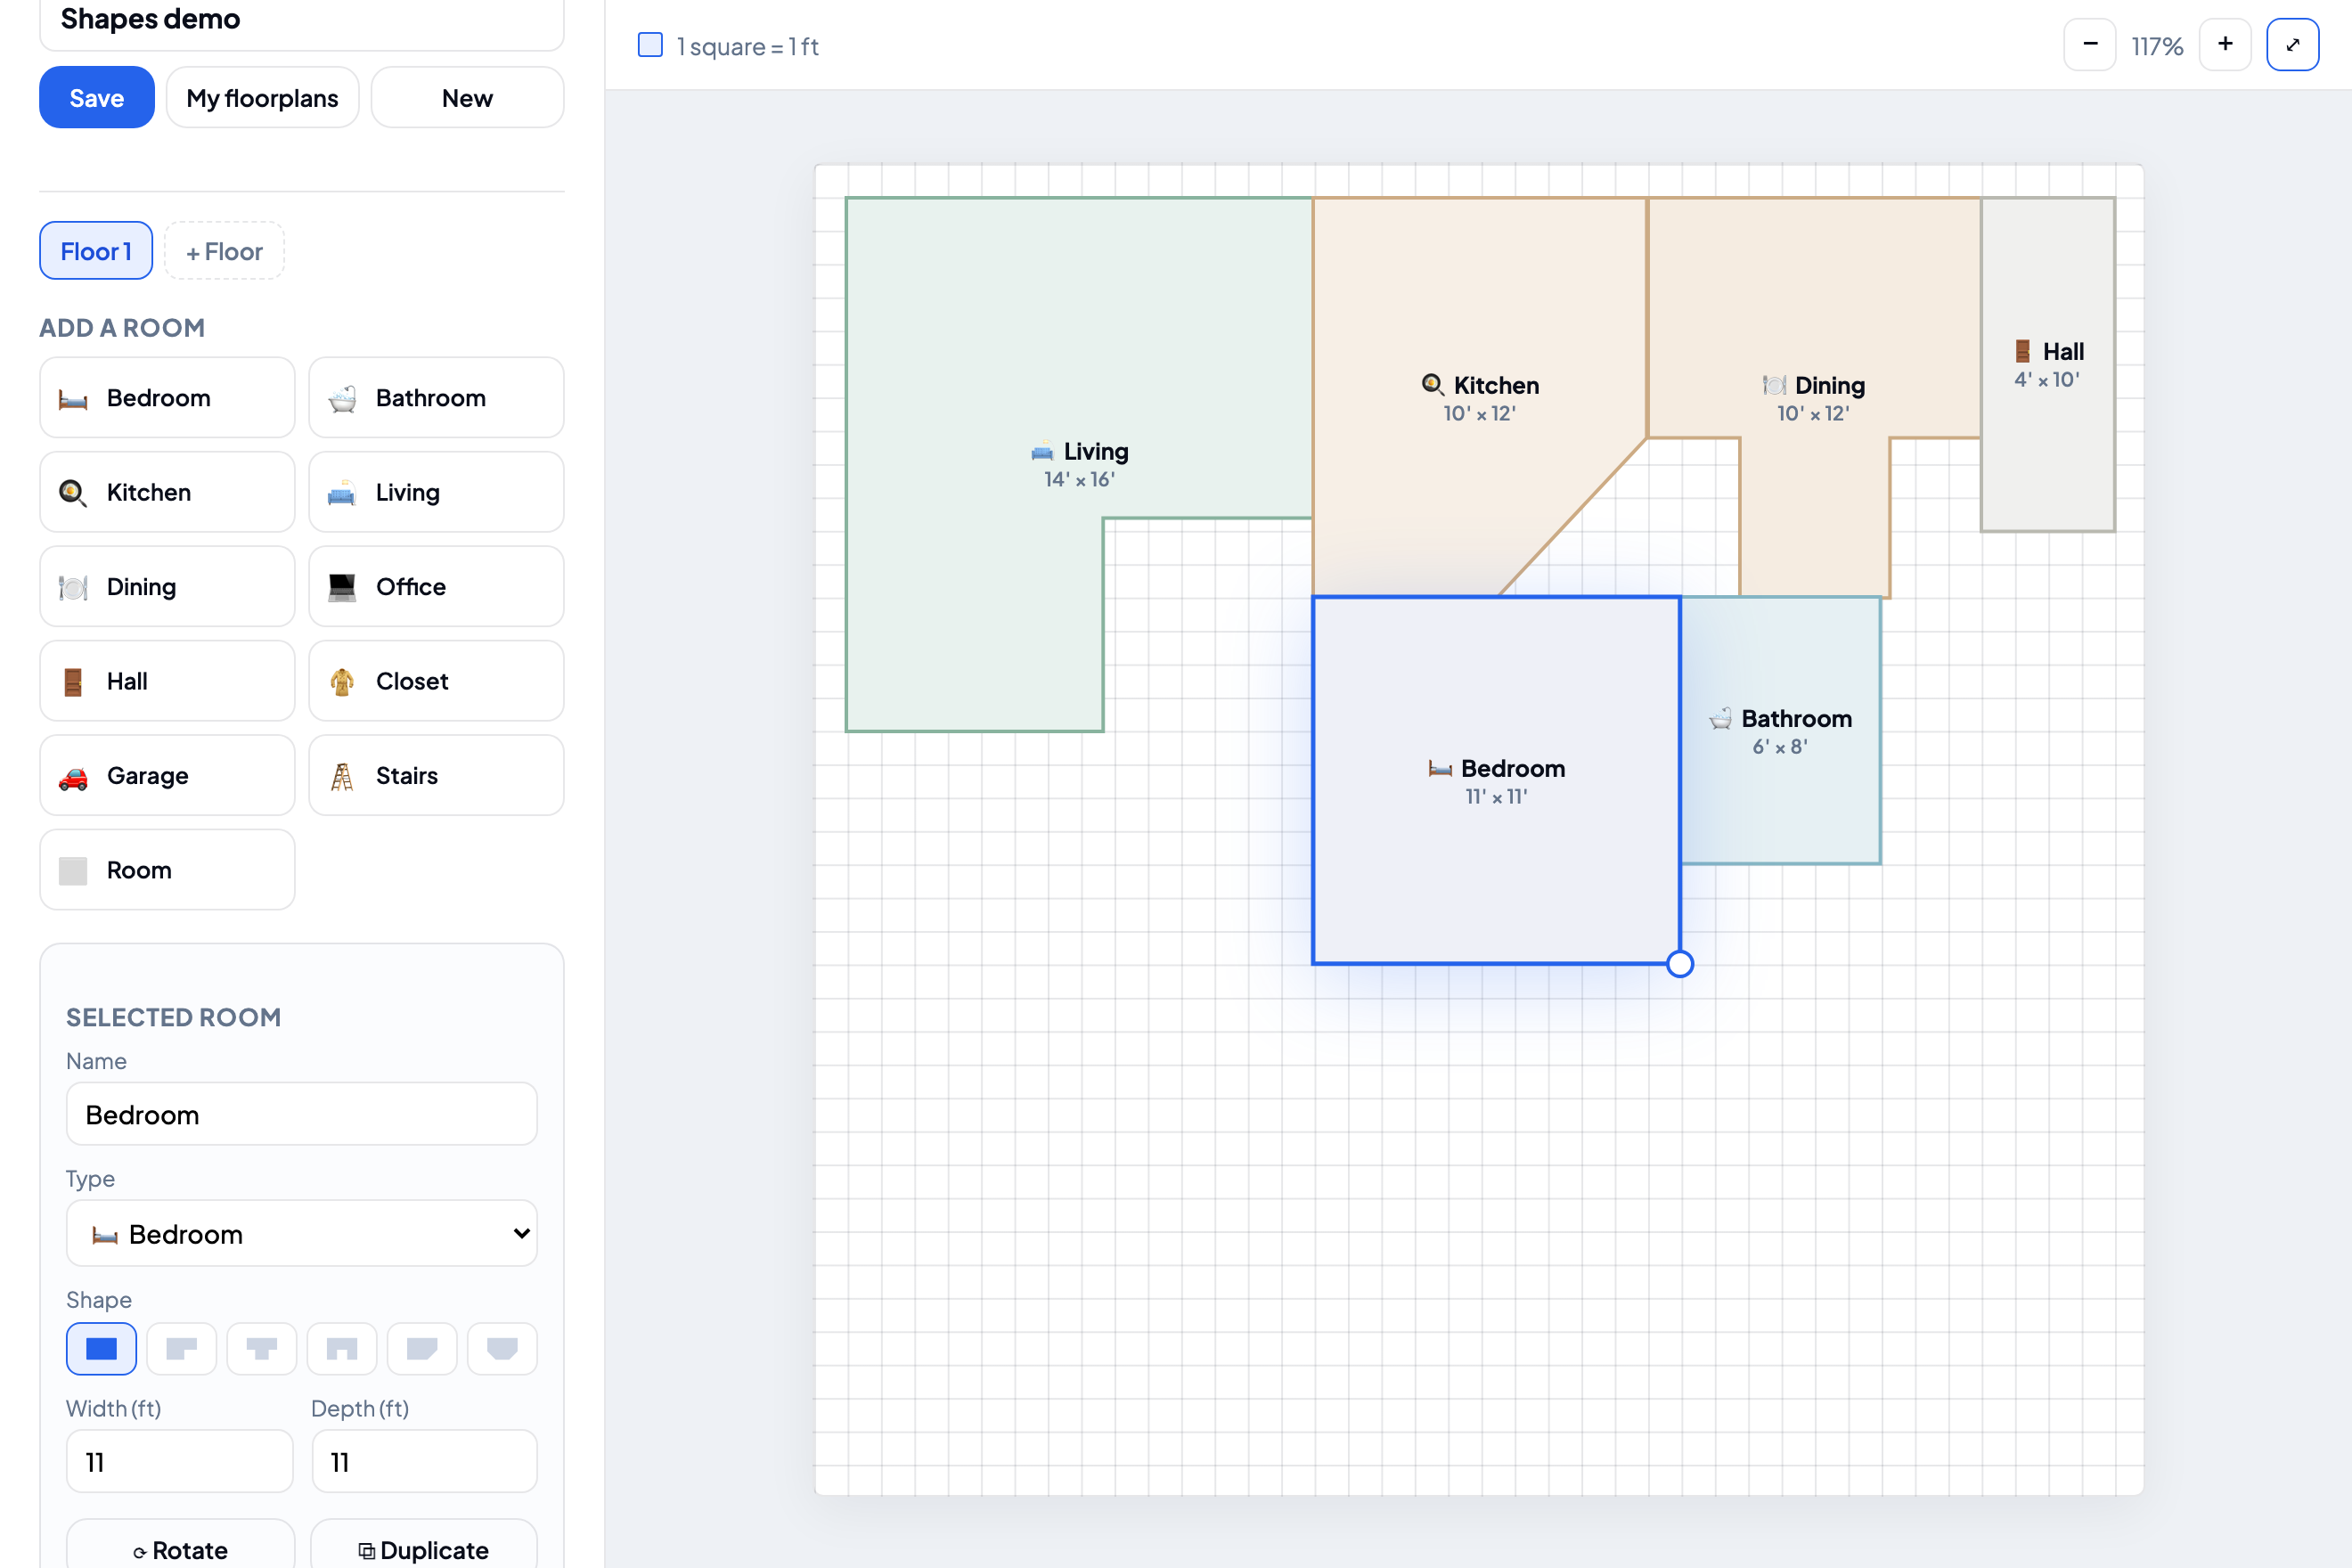Add a generic Room from the list
The height and width of the screenshot is (1568, 2352).
pos(167,870)
